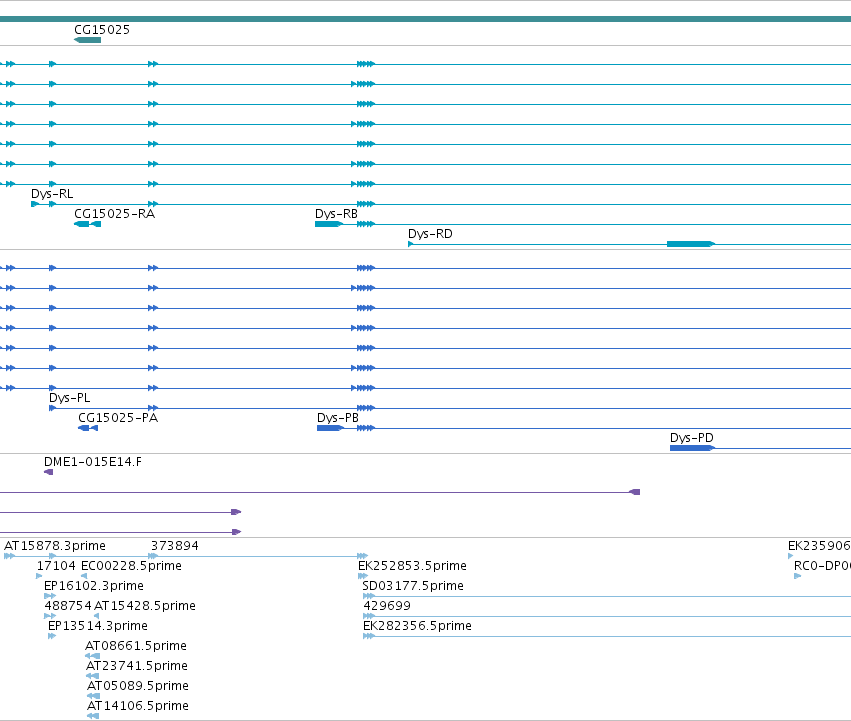
Task: Select the teal exon block of Dys-RD
Action: 691,244
